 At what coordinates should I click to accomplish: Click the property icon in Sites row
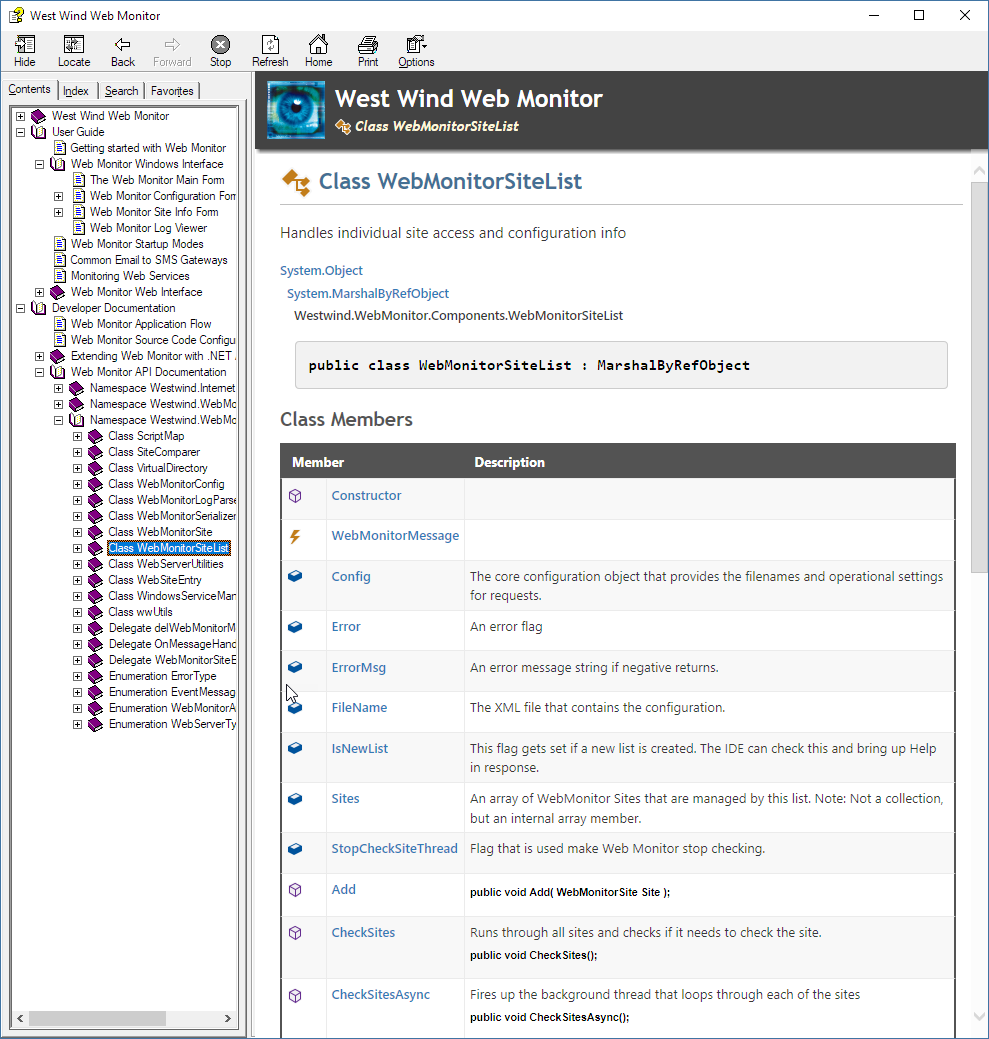[x=295, y=798]
